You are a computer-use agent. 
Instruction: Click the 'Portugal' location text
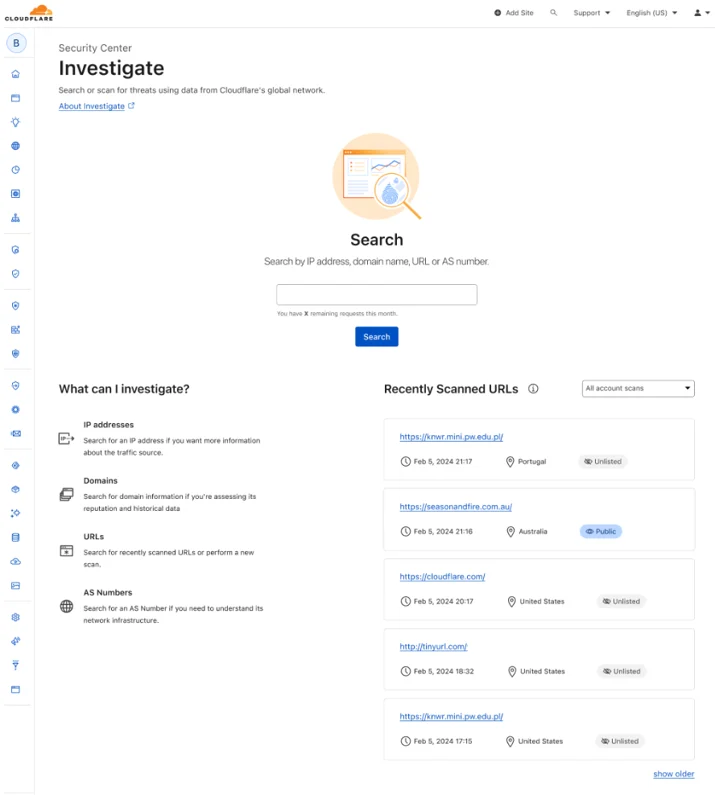(x=532, y=461)
